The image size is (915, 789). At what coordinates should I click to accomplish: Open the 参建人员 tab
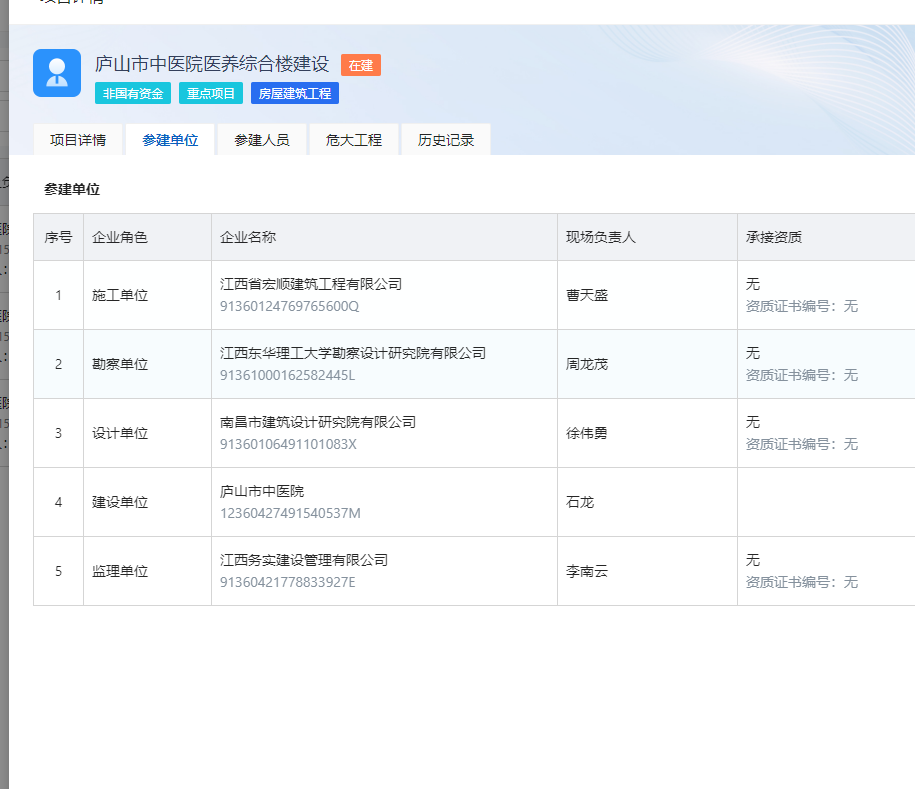pos(262,140)
